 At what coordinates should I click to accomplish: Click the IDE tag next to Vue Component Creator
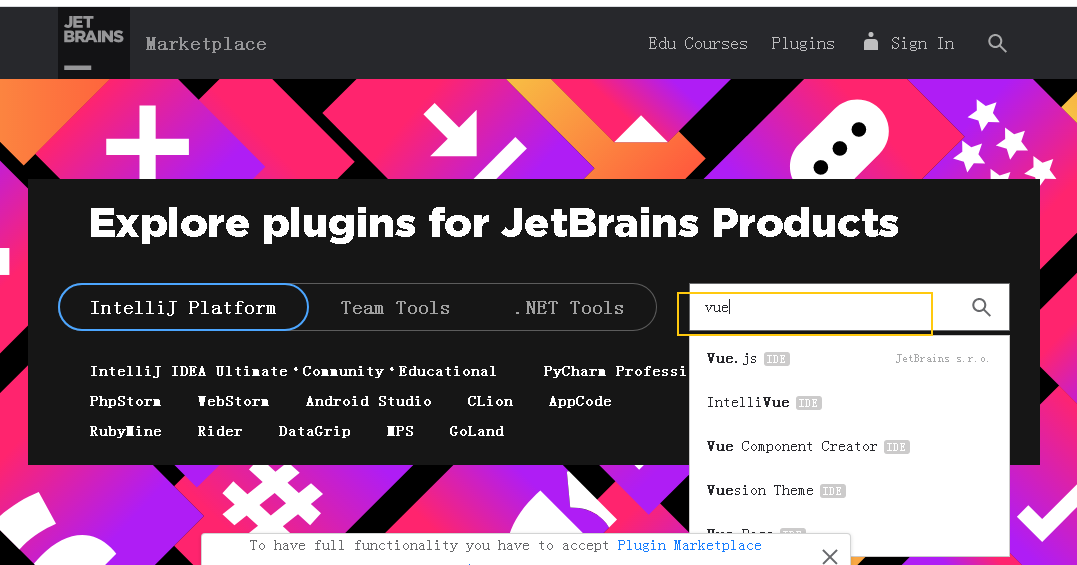tap(896, 447)
